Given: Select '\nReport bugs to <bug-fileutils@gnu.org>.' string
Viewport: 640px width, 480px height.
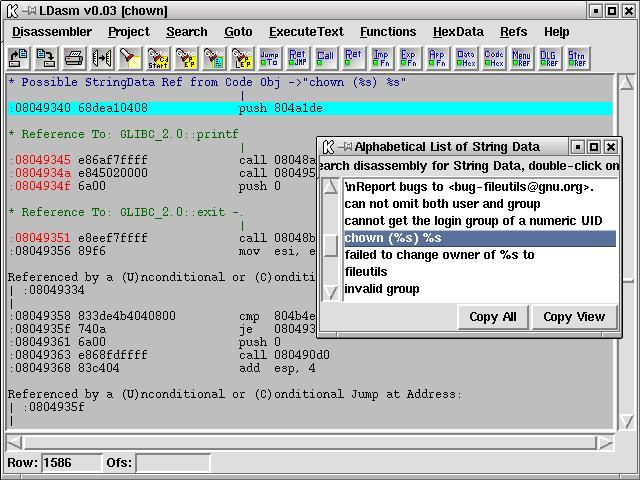Looking at the screenshot, I should 480,187.
